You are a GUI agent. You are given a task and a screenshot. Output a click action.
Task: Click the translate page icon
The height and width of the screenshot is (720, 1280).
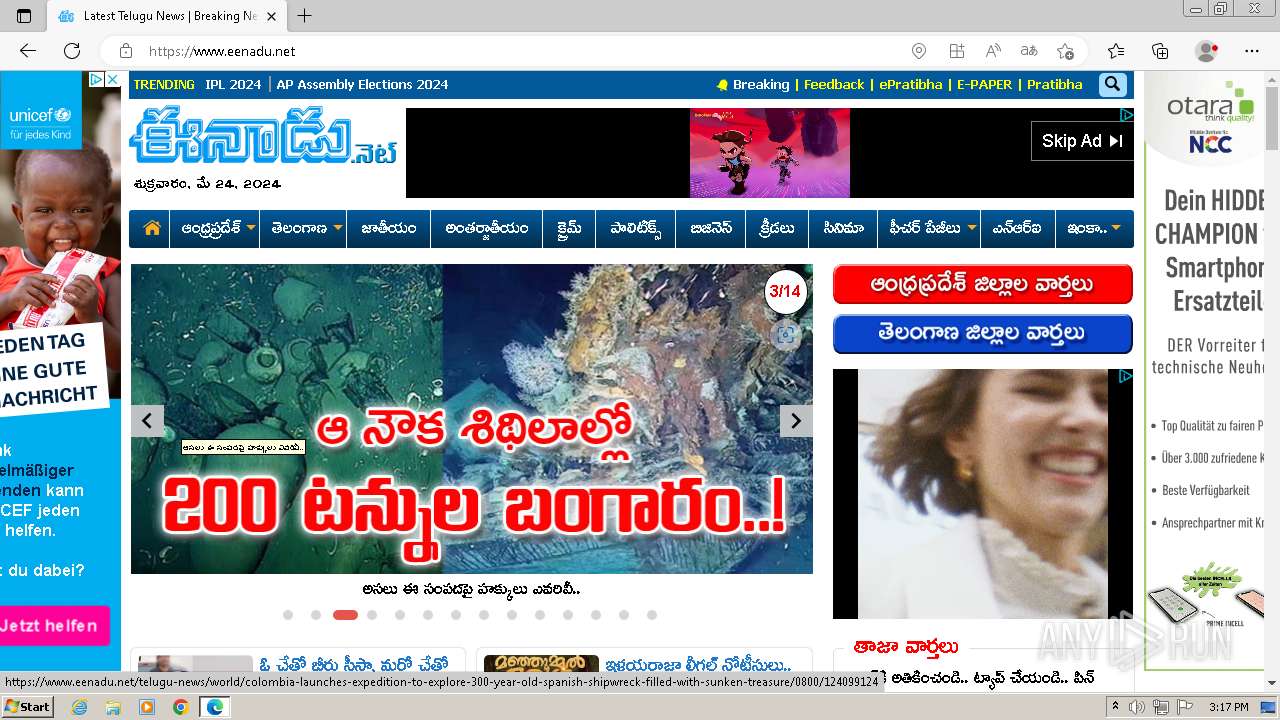[1029, 51]
